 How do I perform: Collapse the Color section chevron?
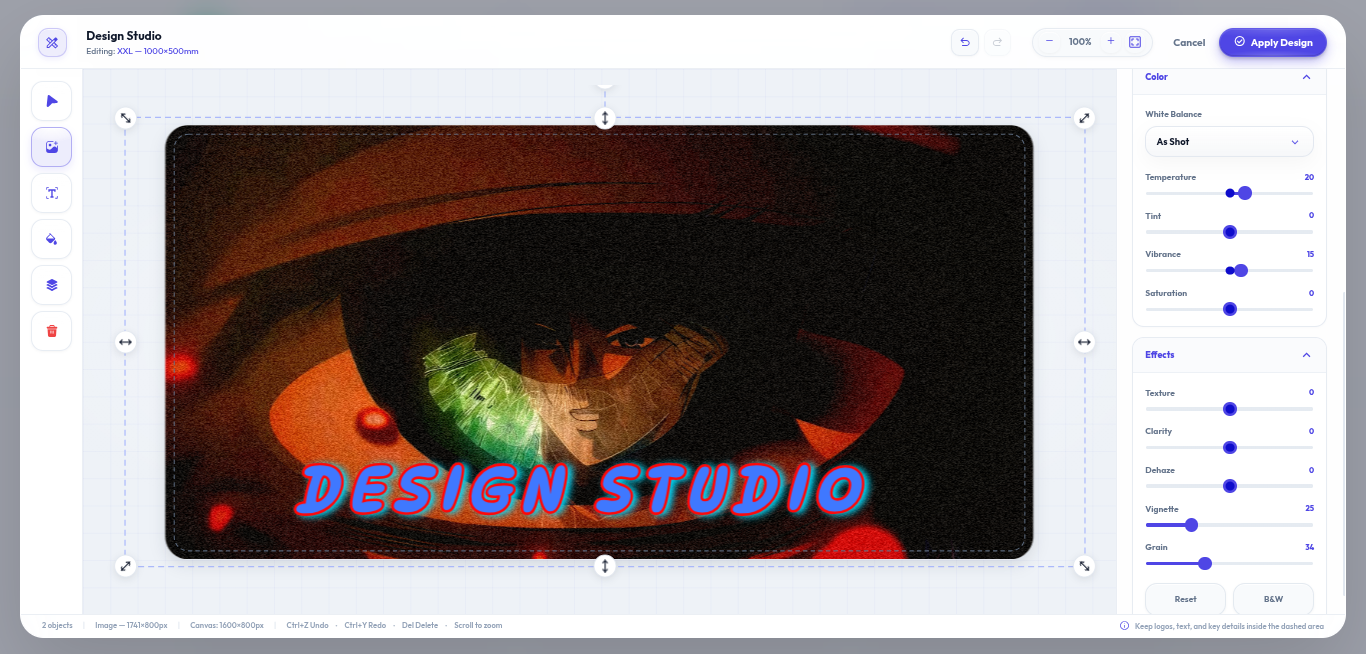[x=1306, y=77]
